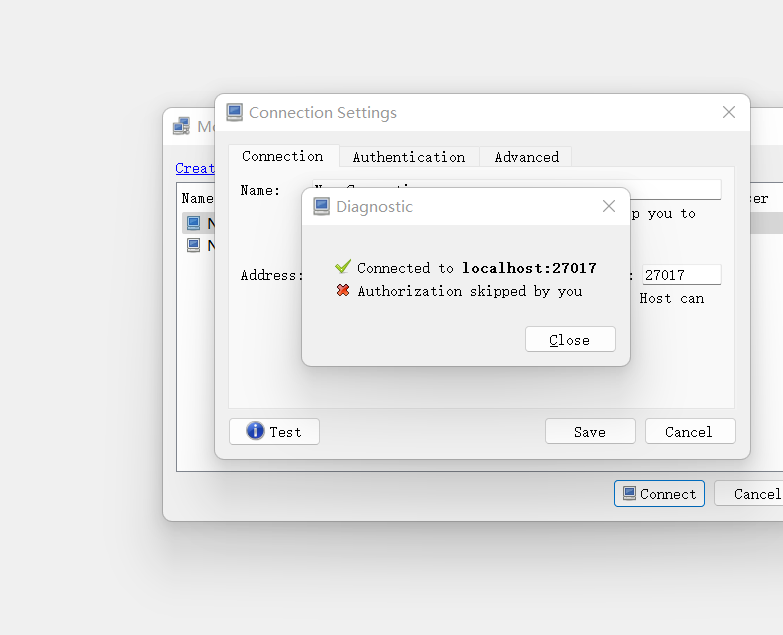Click the Diagnostic dialog title bar icon

pyautogui.click(x=322, y=206)
